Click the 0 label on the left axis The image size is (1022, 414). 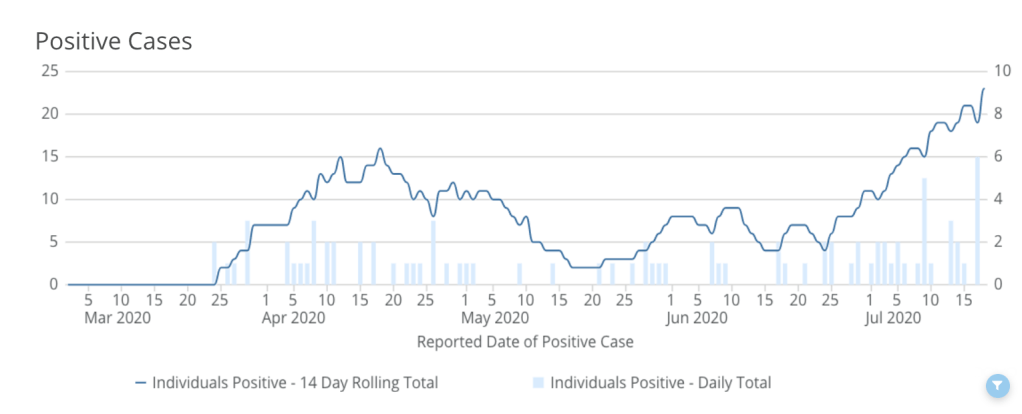click(x=54, y=284)
